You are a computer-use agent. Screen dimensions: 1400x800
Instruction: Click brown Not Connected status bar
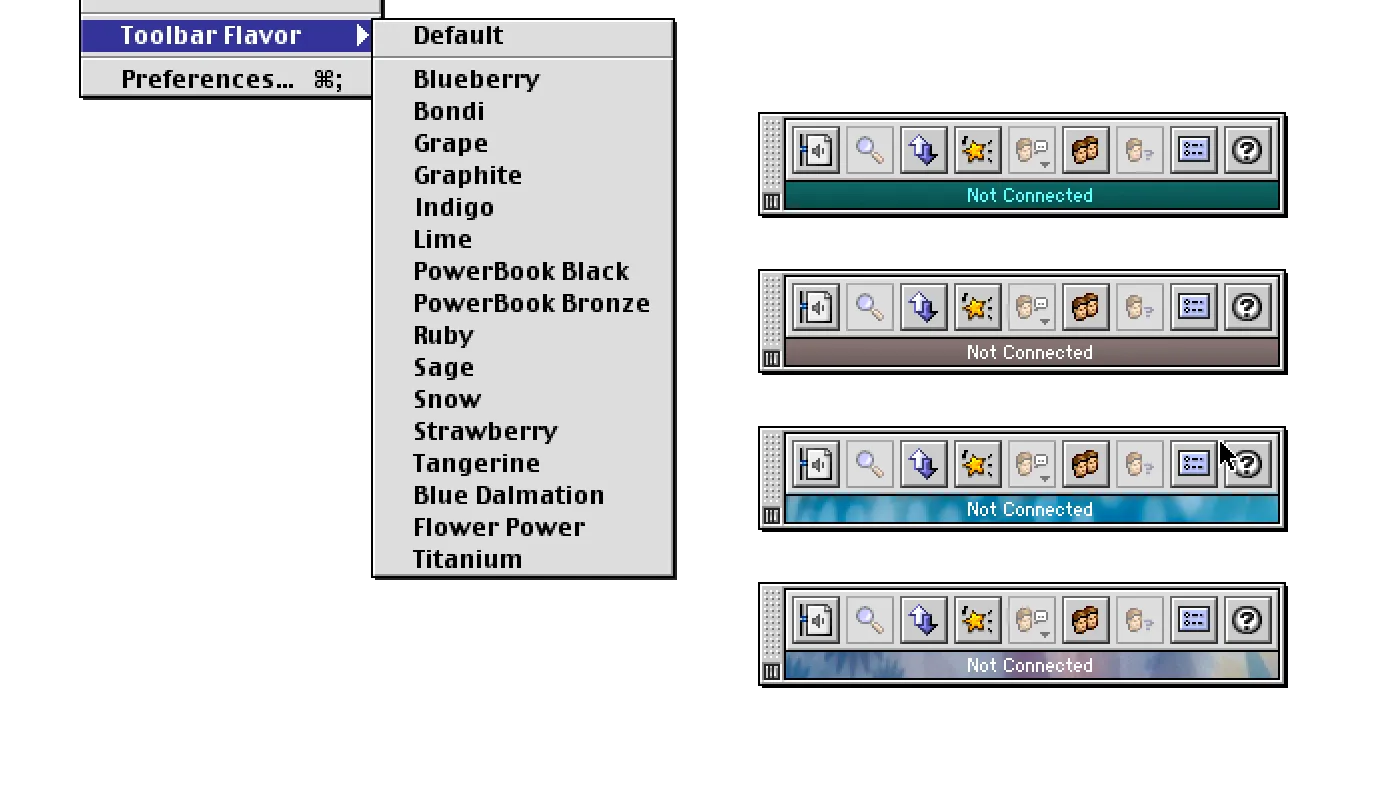click(1031, 353)
